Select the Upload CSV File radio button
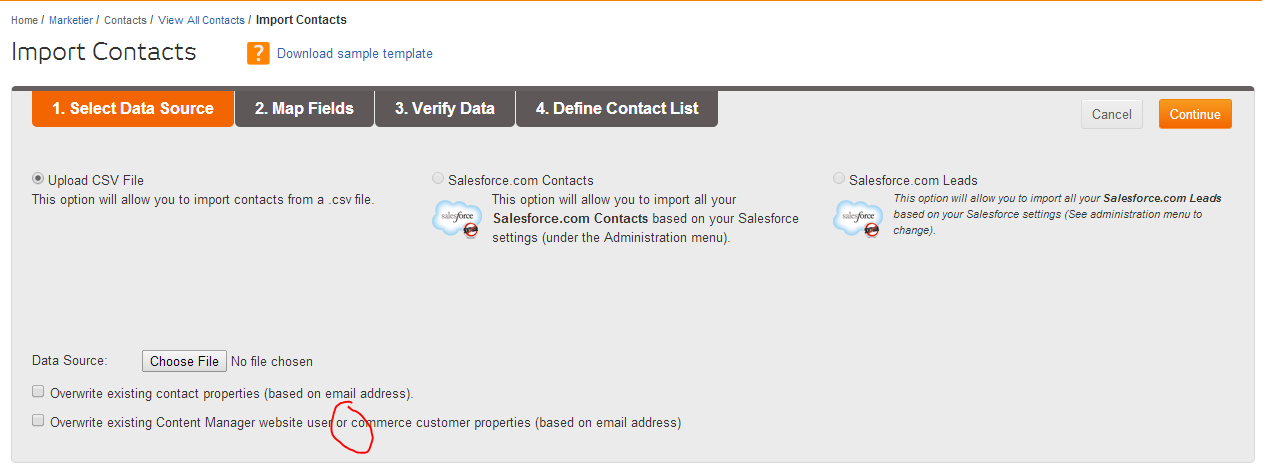 pos(38,179)
